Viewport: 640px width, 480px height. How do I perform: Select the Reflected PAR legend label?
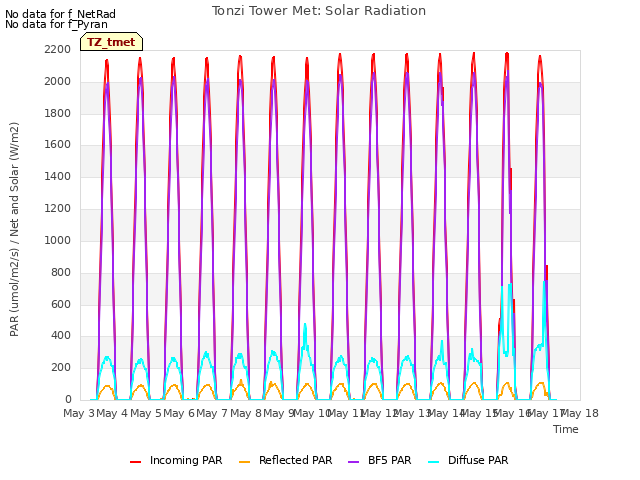click(296, 460)
